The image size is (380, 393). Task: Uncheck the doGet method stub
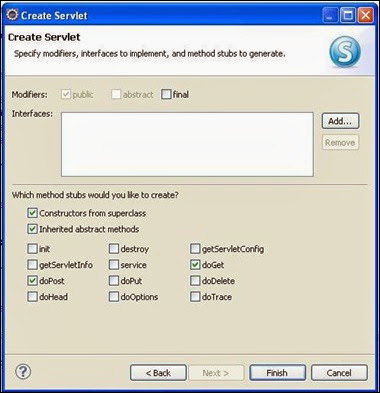point(195,265)
